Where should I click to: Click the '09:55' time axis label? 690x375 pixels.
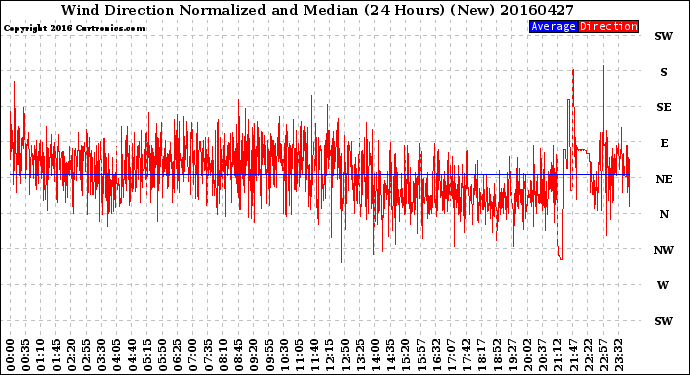click(x=268, y=355)
